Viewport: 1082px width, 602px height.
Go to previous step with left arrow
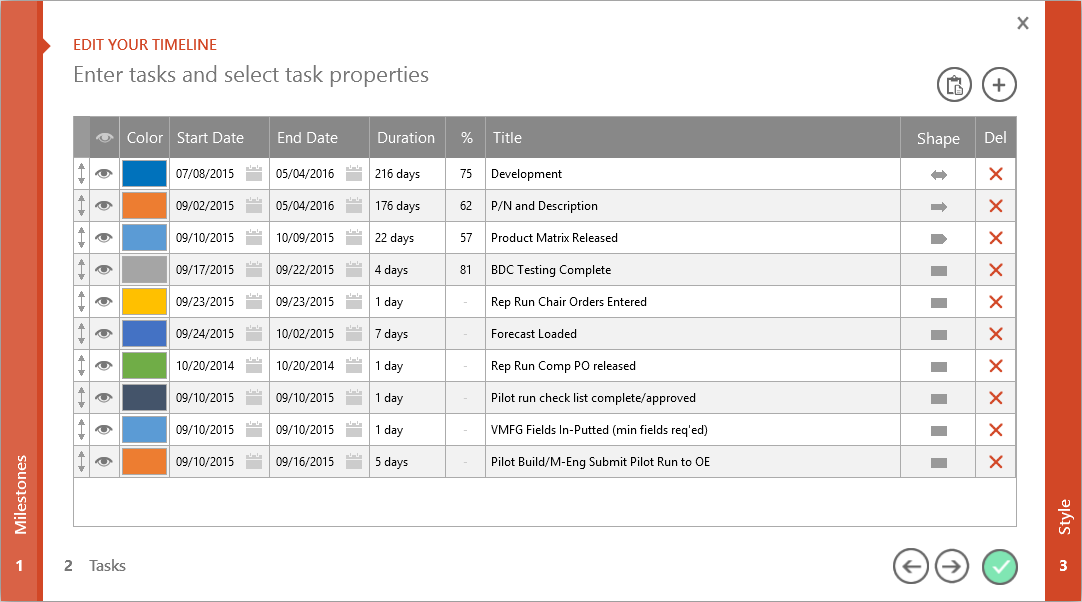pyautogui.click(x=910, y=567)
